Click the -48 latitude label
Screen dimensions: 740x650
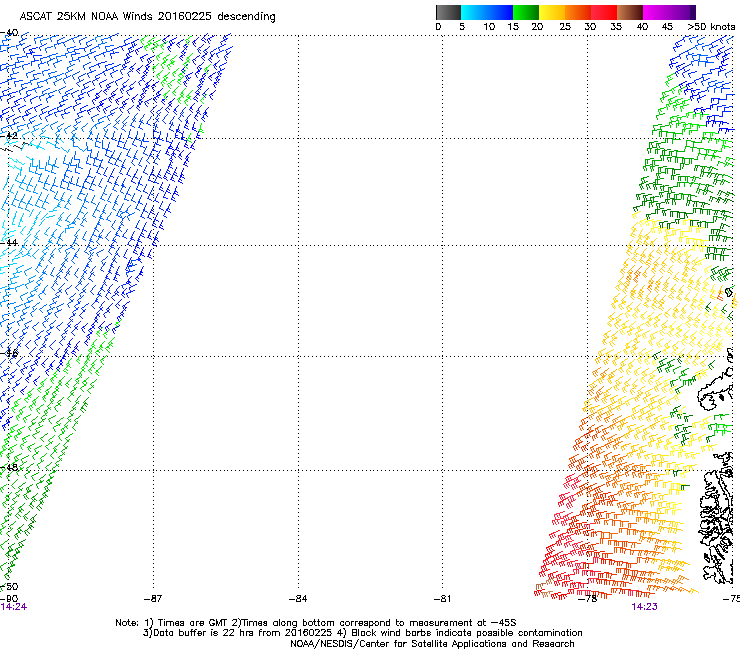coord(9,467)
